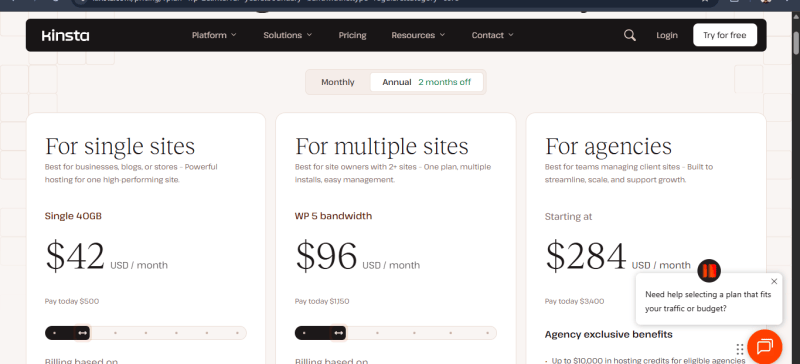Click the 'WP 5 bandwidth' plan label

click(x=333, y=216)
